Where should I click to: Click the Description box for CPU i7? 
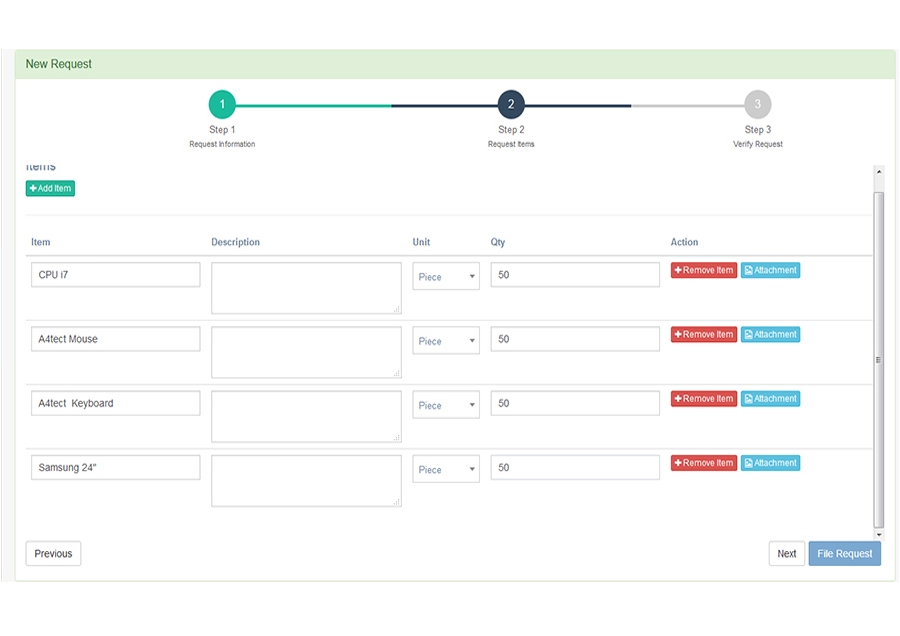(306, 288)
